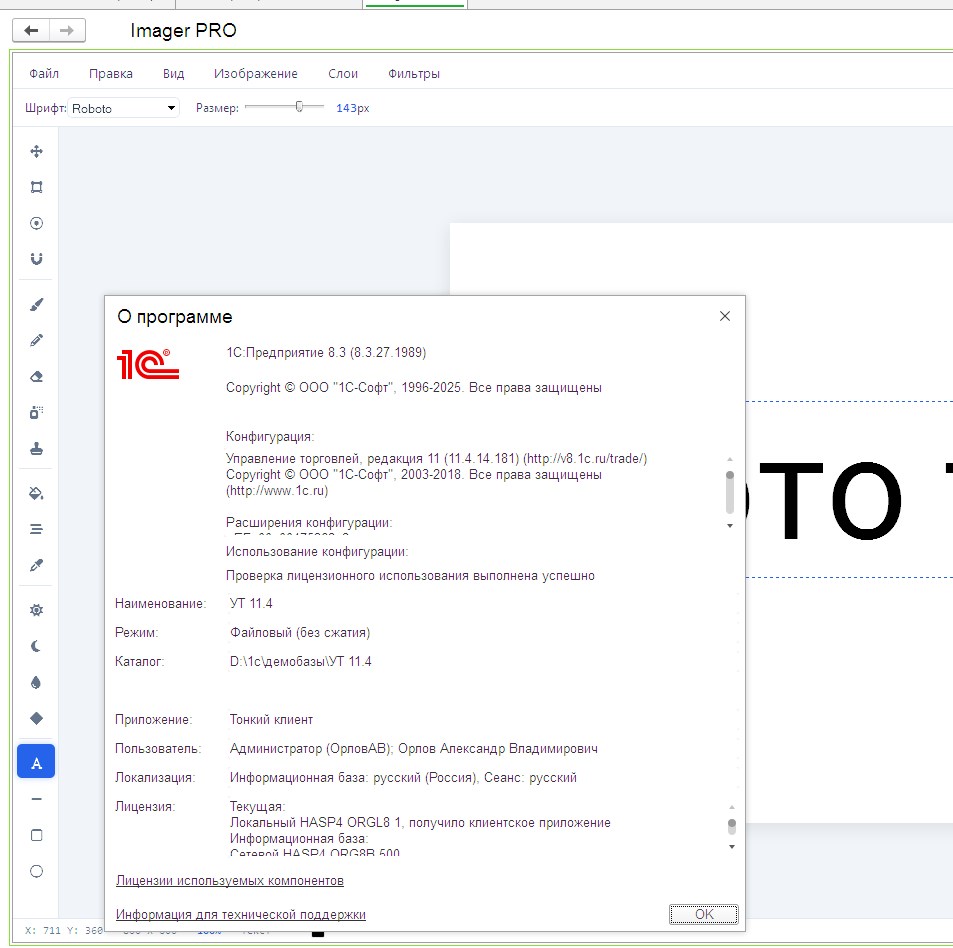Click the "Файловый (без сжатия)" mode value
The width and height of the screenshot is (953, 948).
pyautogui.click(x=300, y=633)
